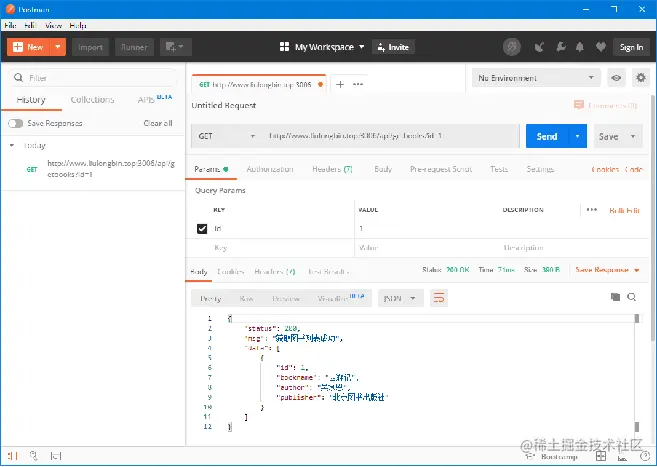Switch response view to Preview
This screenshot has width=657, height=467.
(x=286, y=299)
